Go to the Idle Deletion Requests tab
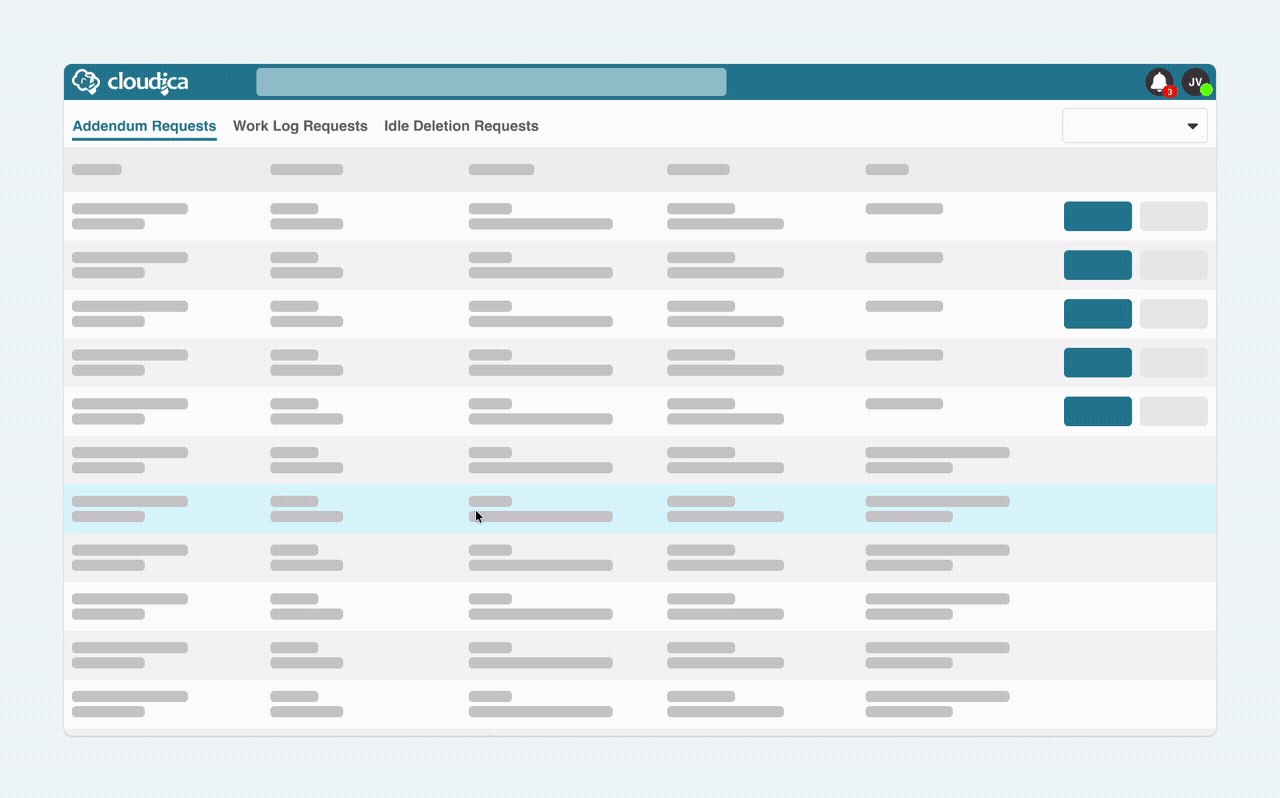 [461, 126]
